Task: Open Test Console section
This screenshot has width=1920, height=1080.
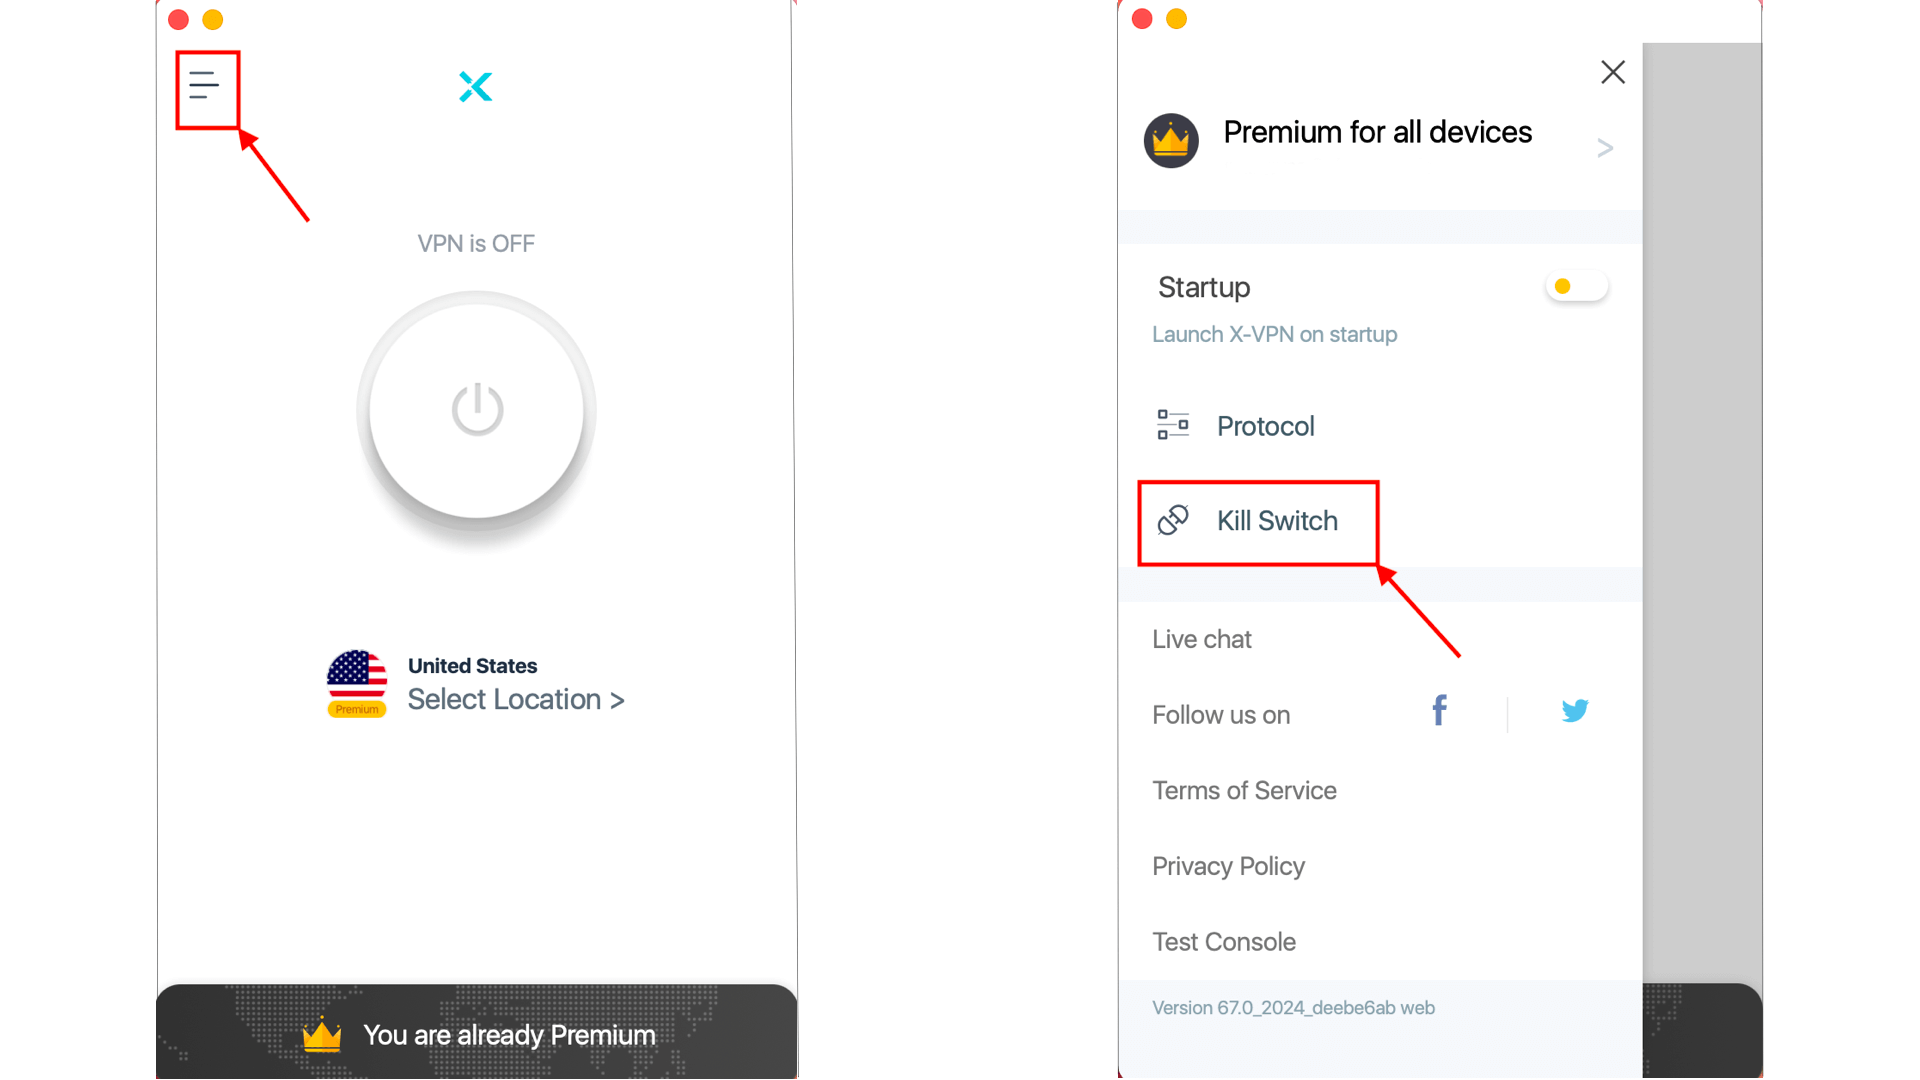Action: [x=1225, y=942]
